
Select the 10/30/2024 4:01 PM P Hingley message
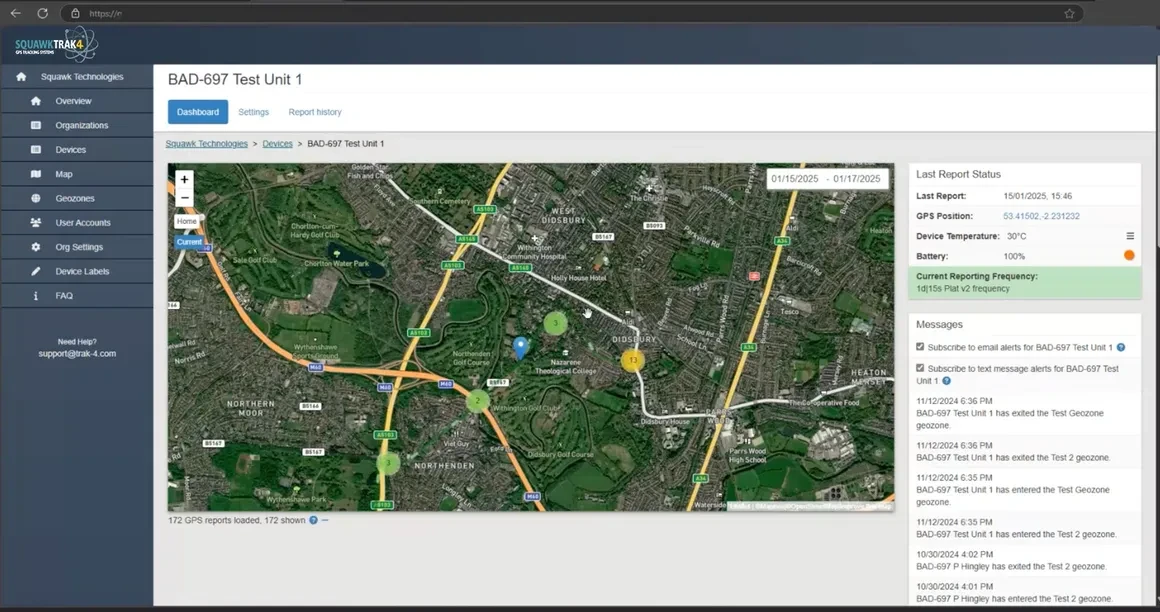click(x=1025, y=592)
